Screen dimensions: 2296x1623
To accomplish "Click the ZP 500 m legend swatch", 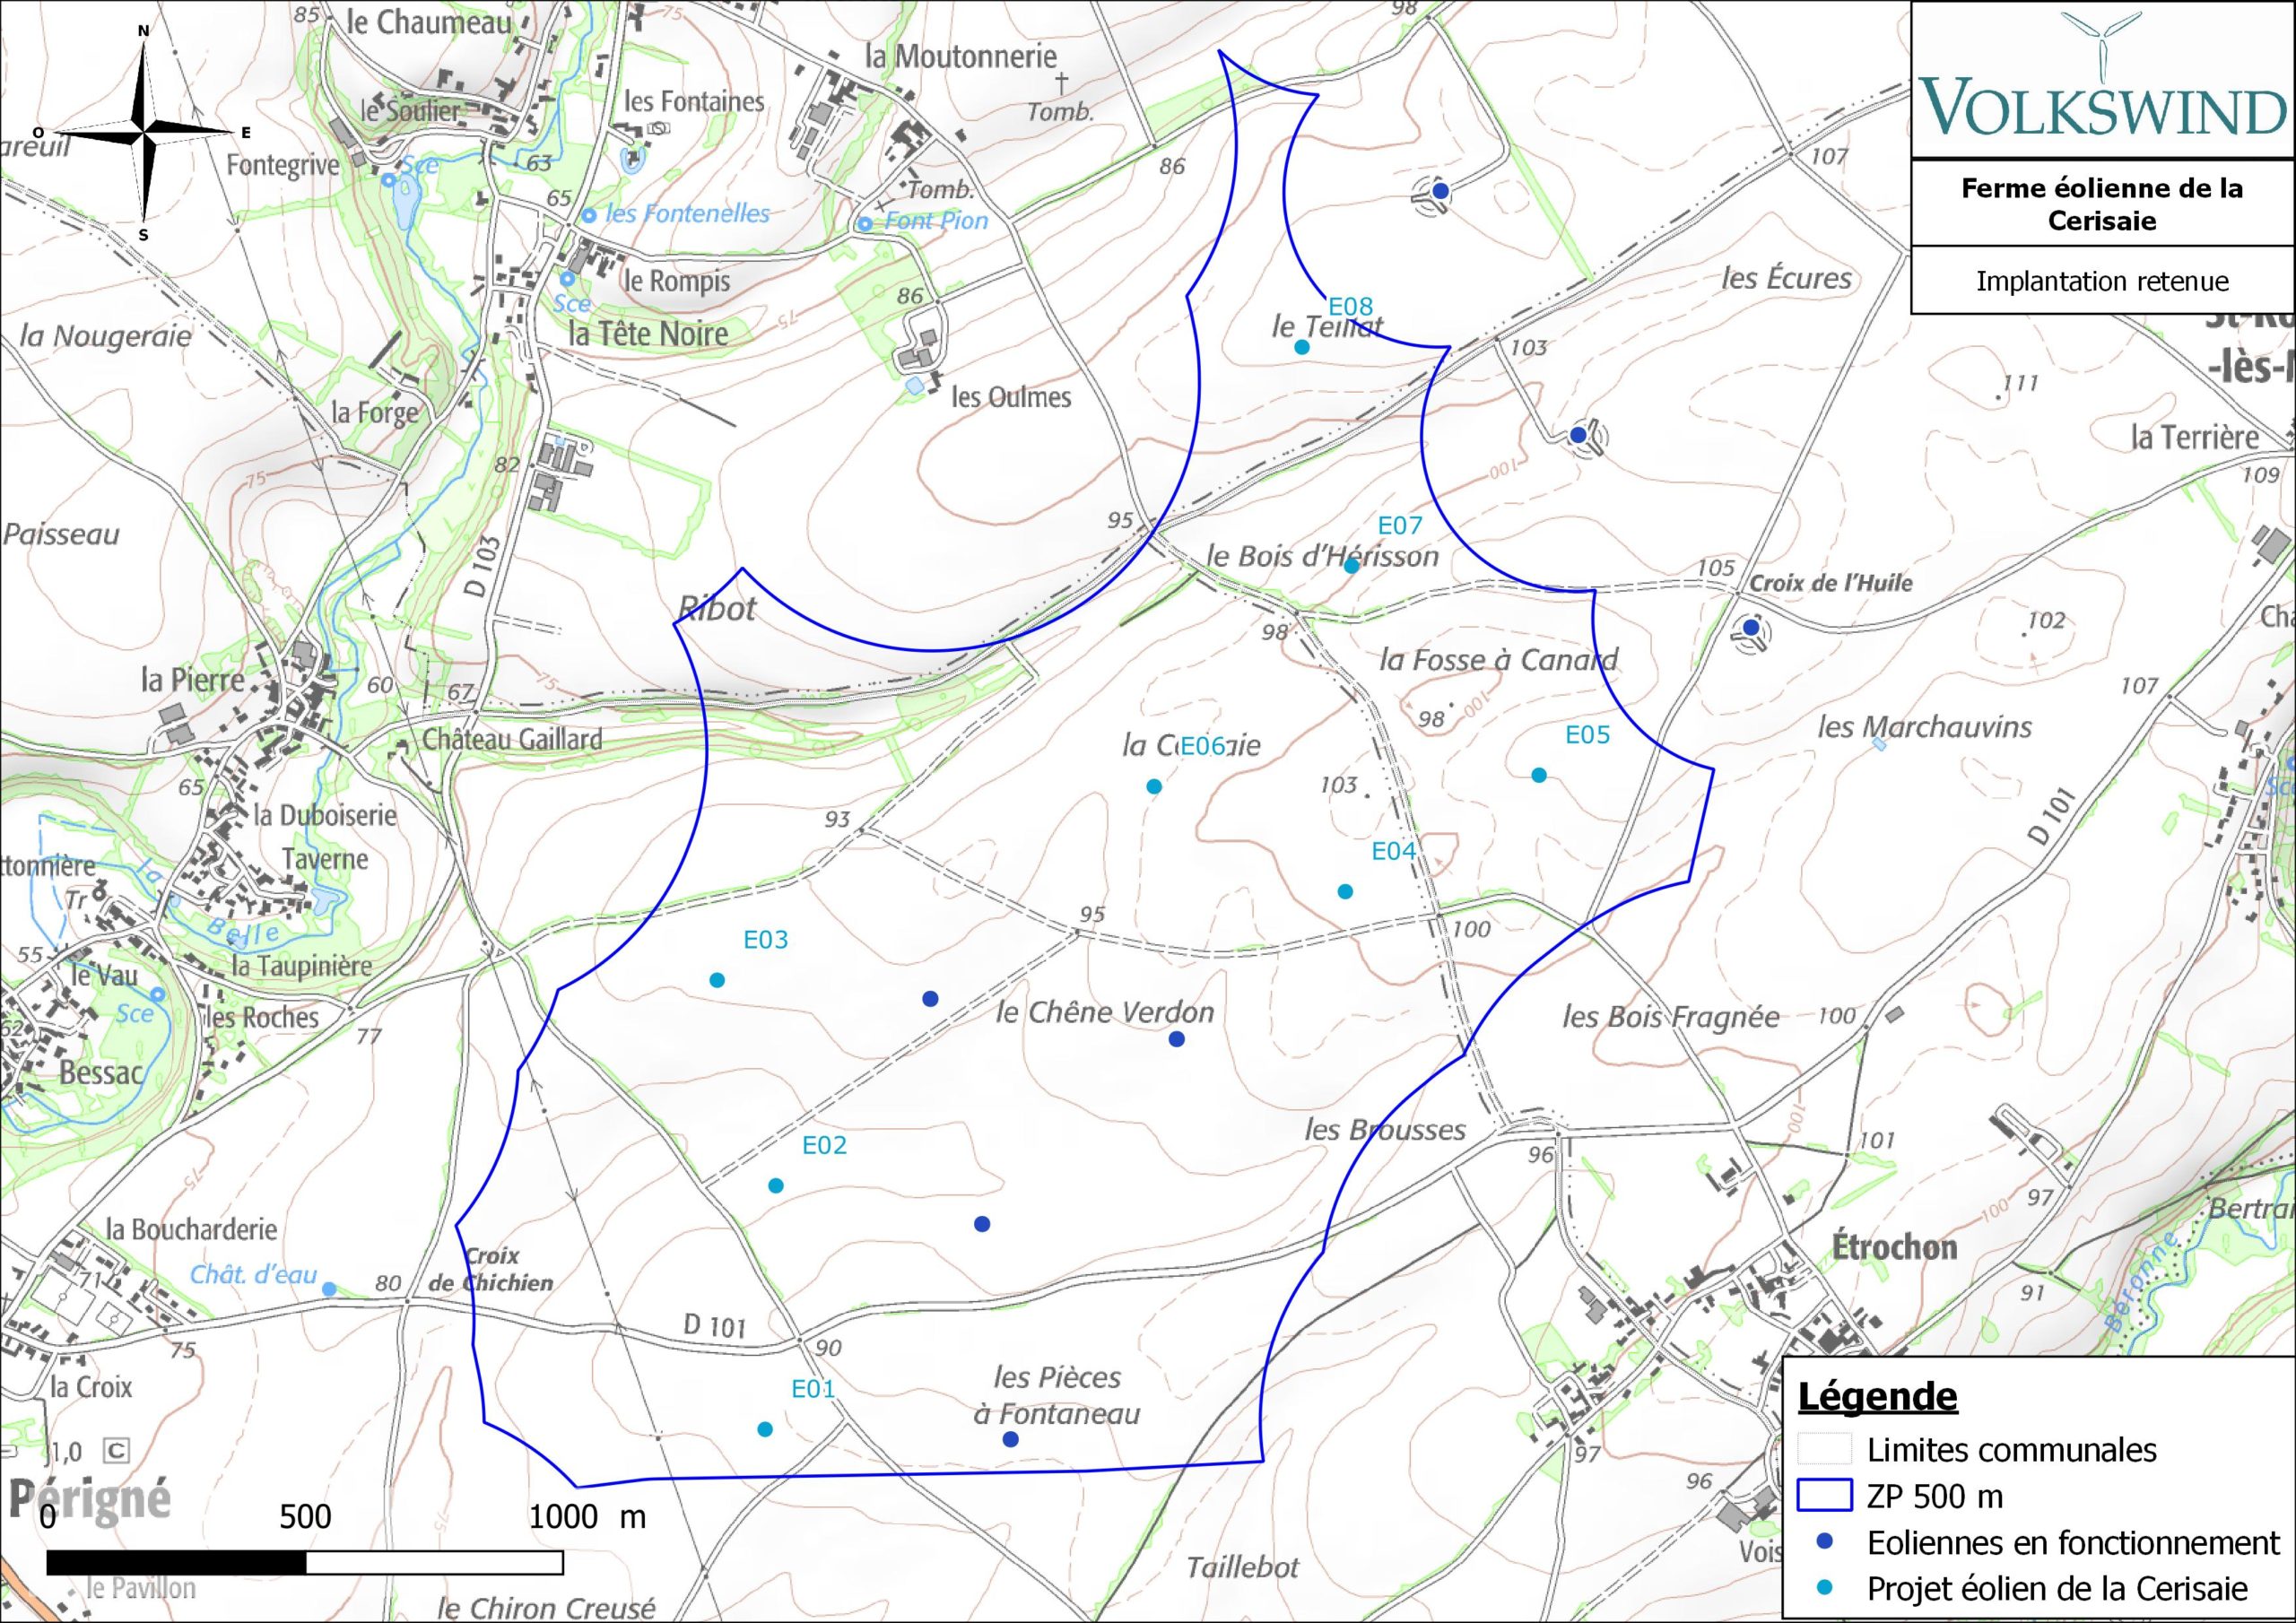I will tap(1824, 1496).
